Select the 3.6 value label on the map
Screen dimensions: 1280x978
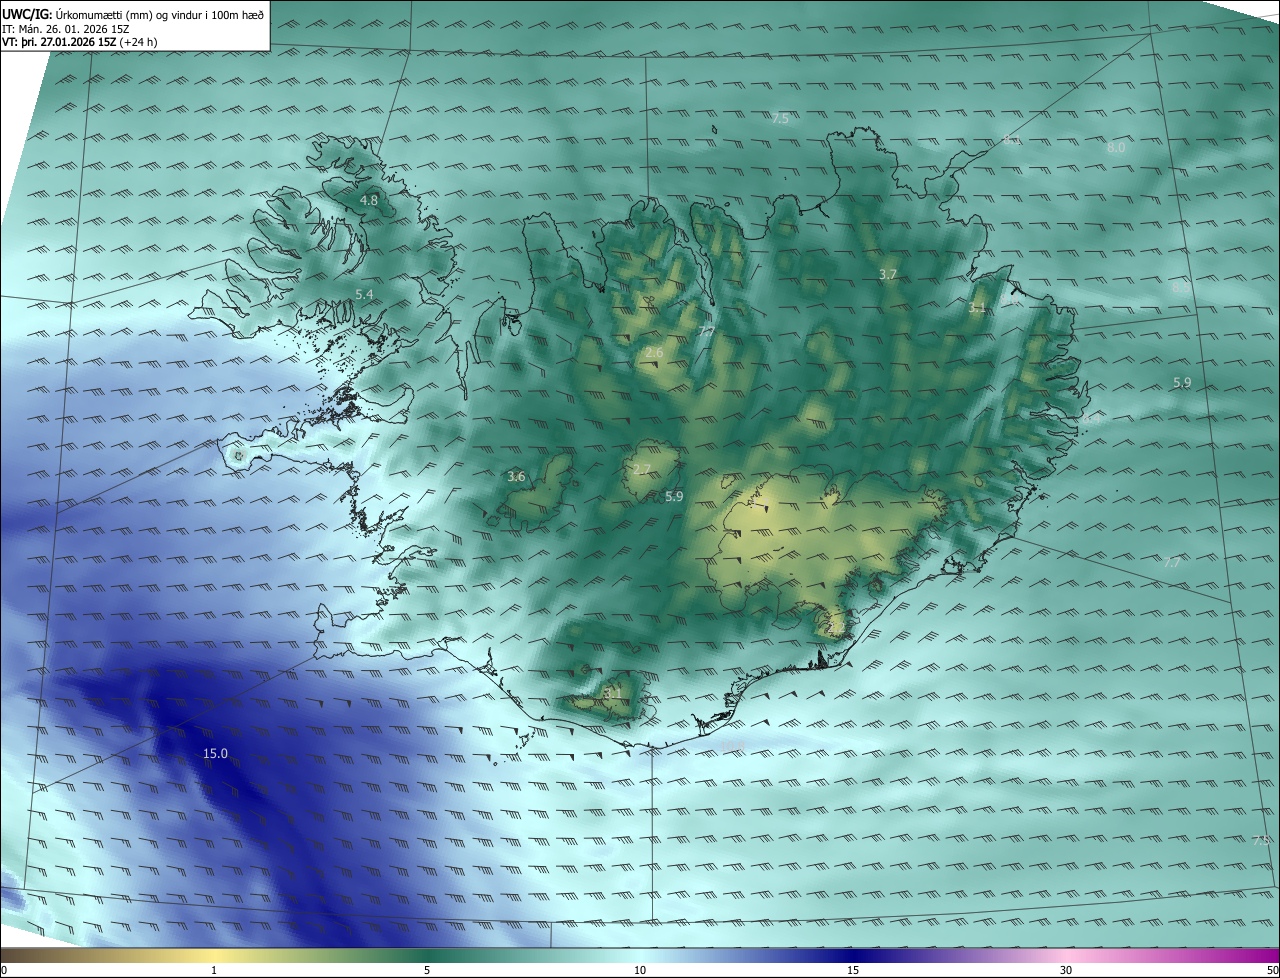(516, 477)
